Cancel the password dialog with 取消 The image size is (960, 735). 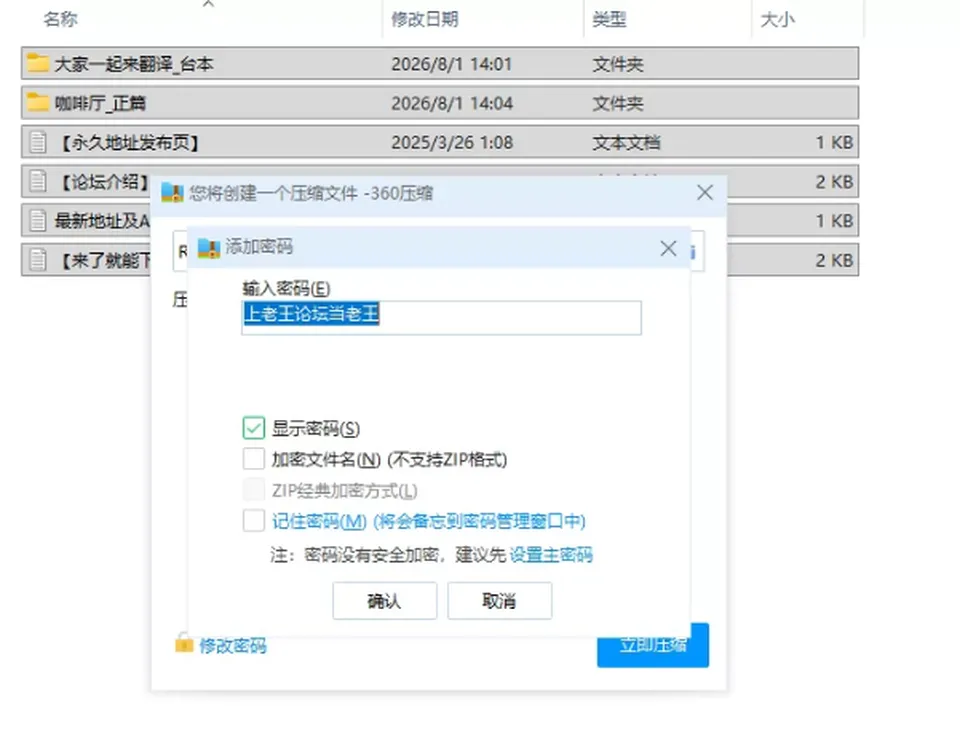click(500, 601)
